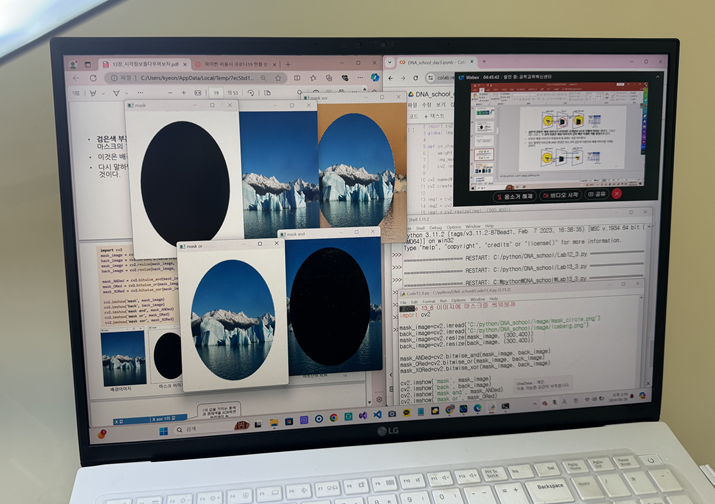715x504 pixels.
Task: Open a new Chrome tab
Action: point(484,61)
